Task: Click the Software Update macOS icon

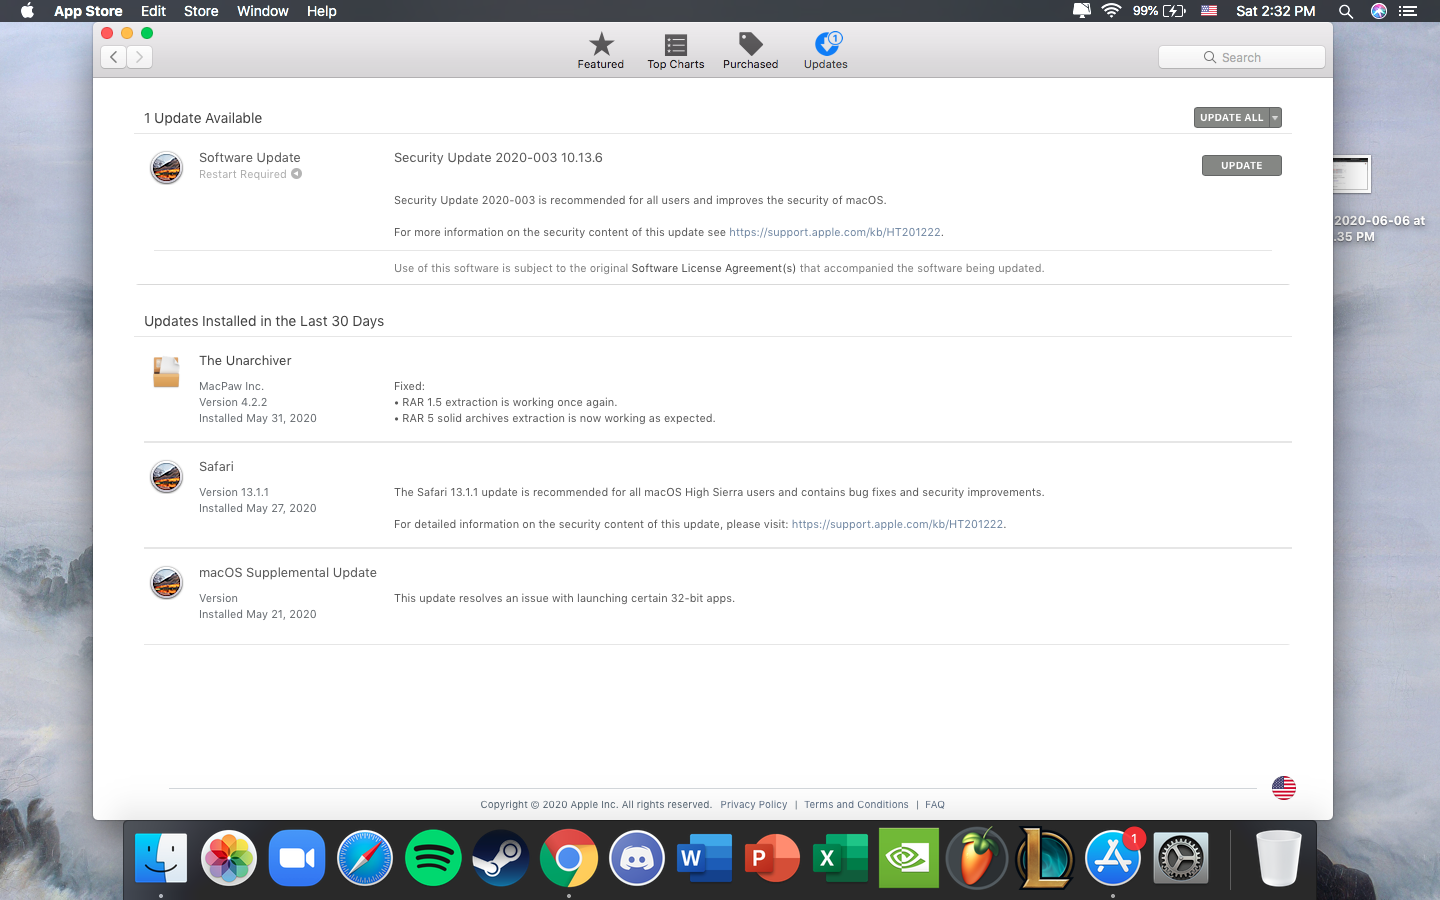Action: pyautogui.click(x=166, y=167)
